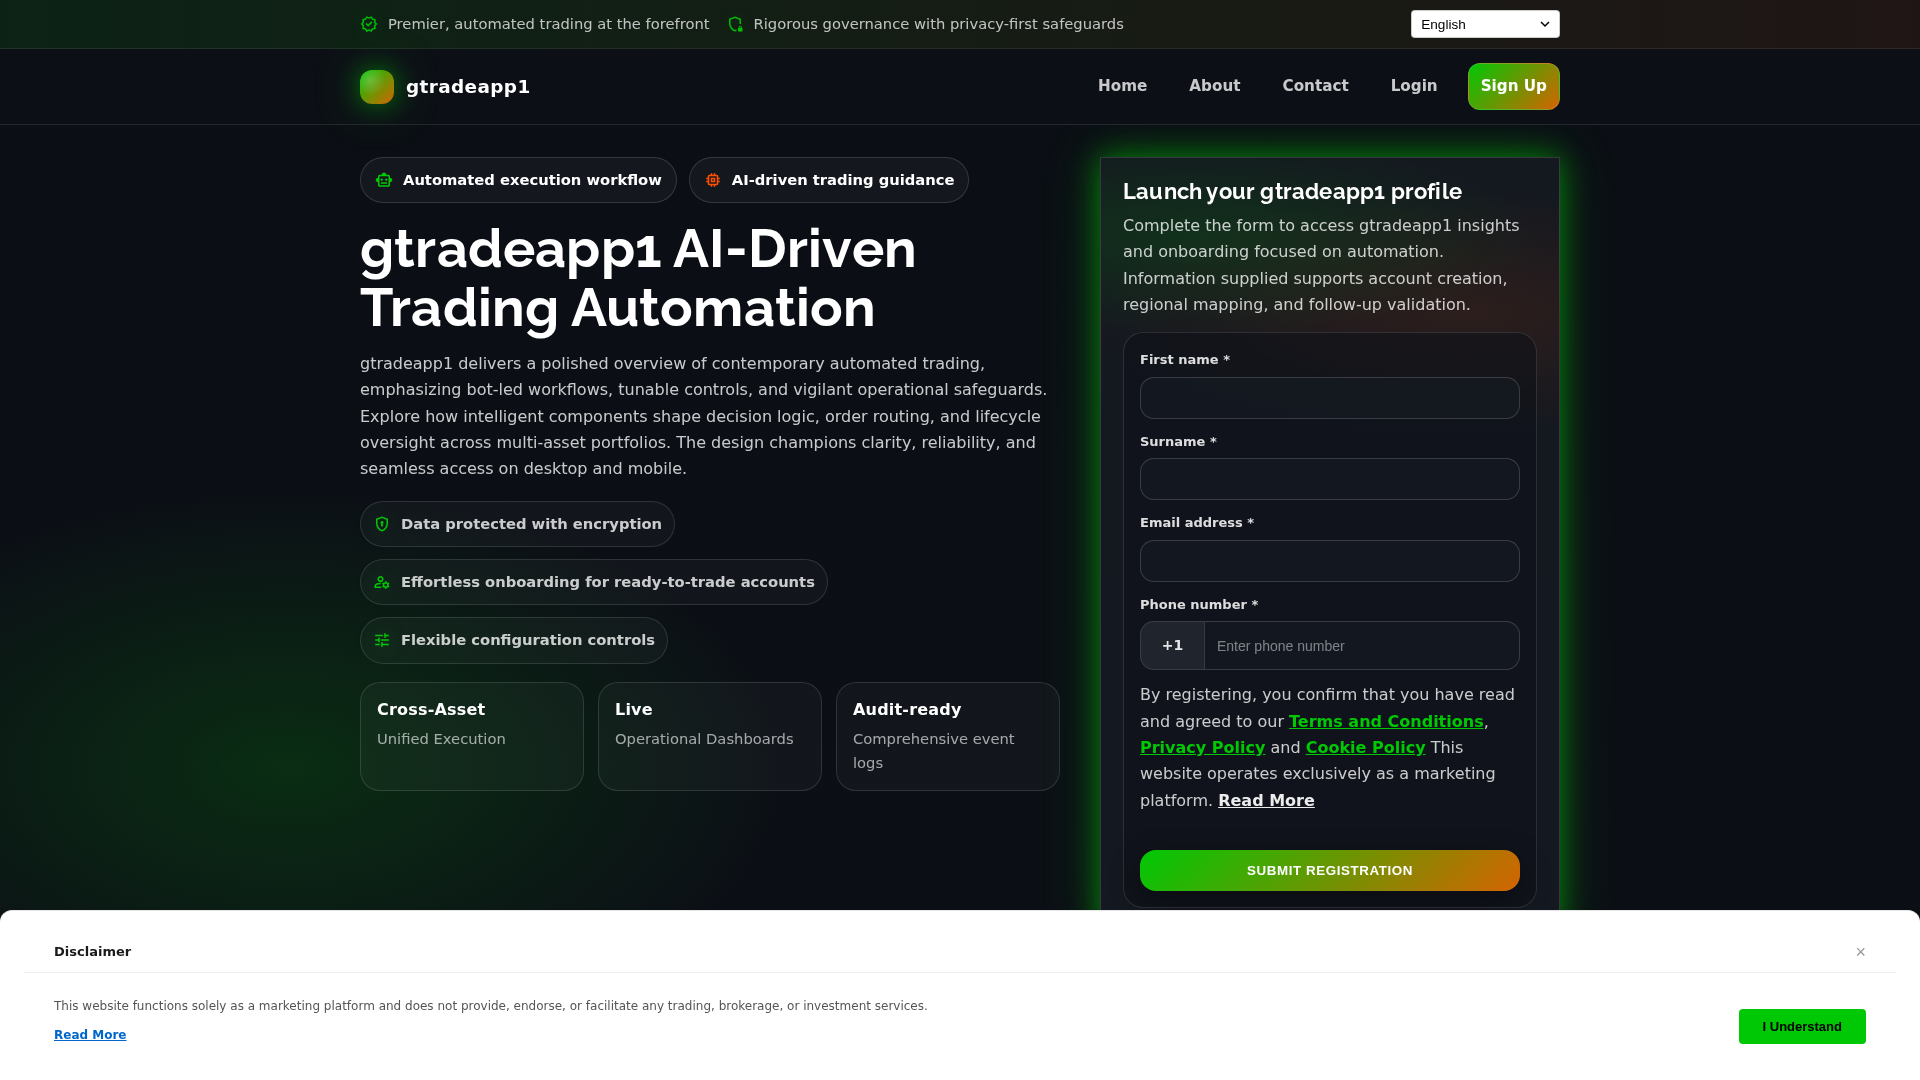Image resolution: width=1920 pixels, height=1080 pixels.
Task: Click the gtradeapp1 green logo icon
Action: (x=377, y=87)
